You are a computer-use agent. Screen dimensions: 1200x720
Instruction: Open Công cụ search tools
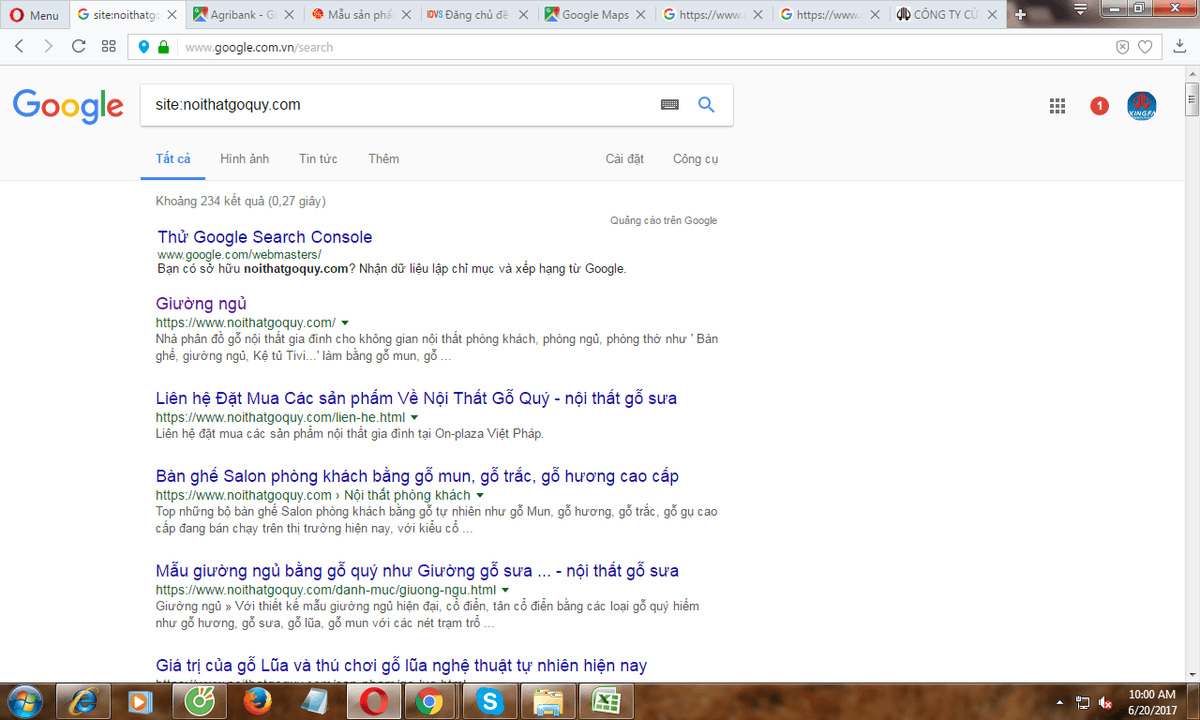pyautogui.click(x=696, y=159)
